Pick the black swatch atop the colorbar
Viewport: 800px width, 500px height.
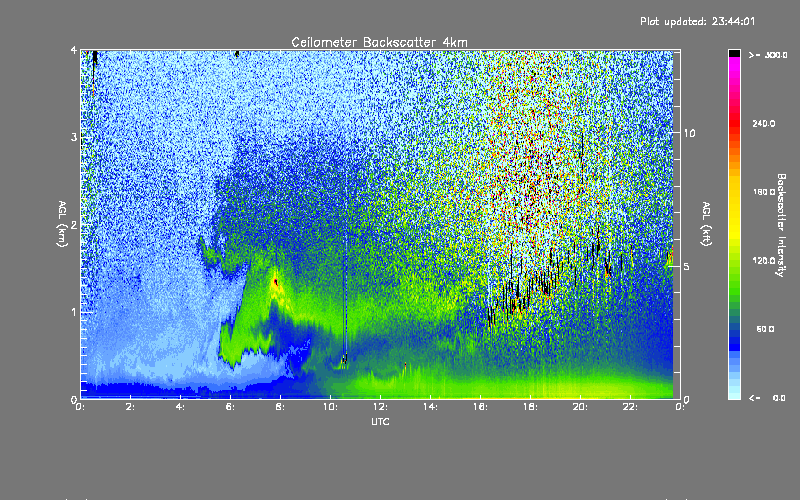[734, 53]
